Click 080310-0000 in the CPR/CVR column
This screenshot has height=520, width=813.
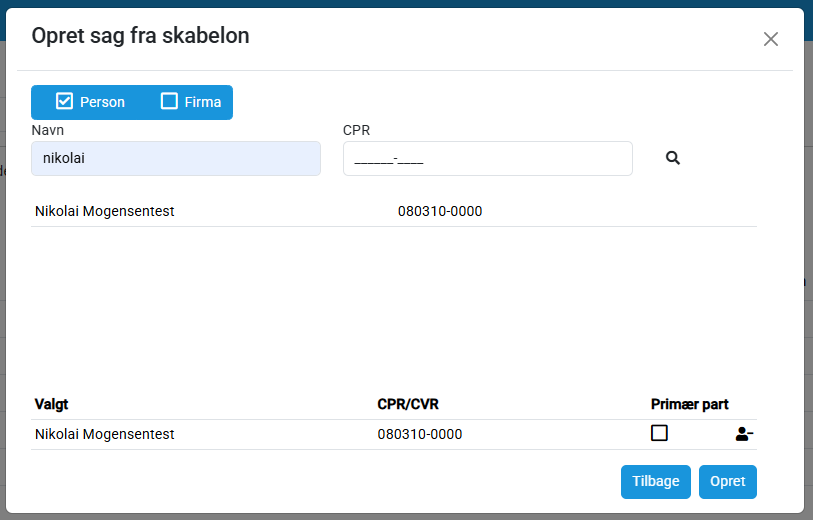pos(420,434)
